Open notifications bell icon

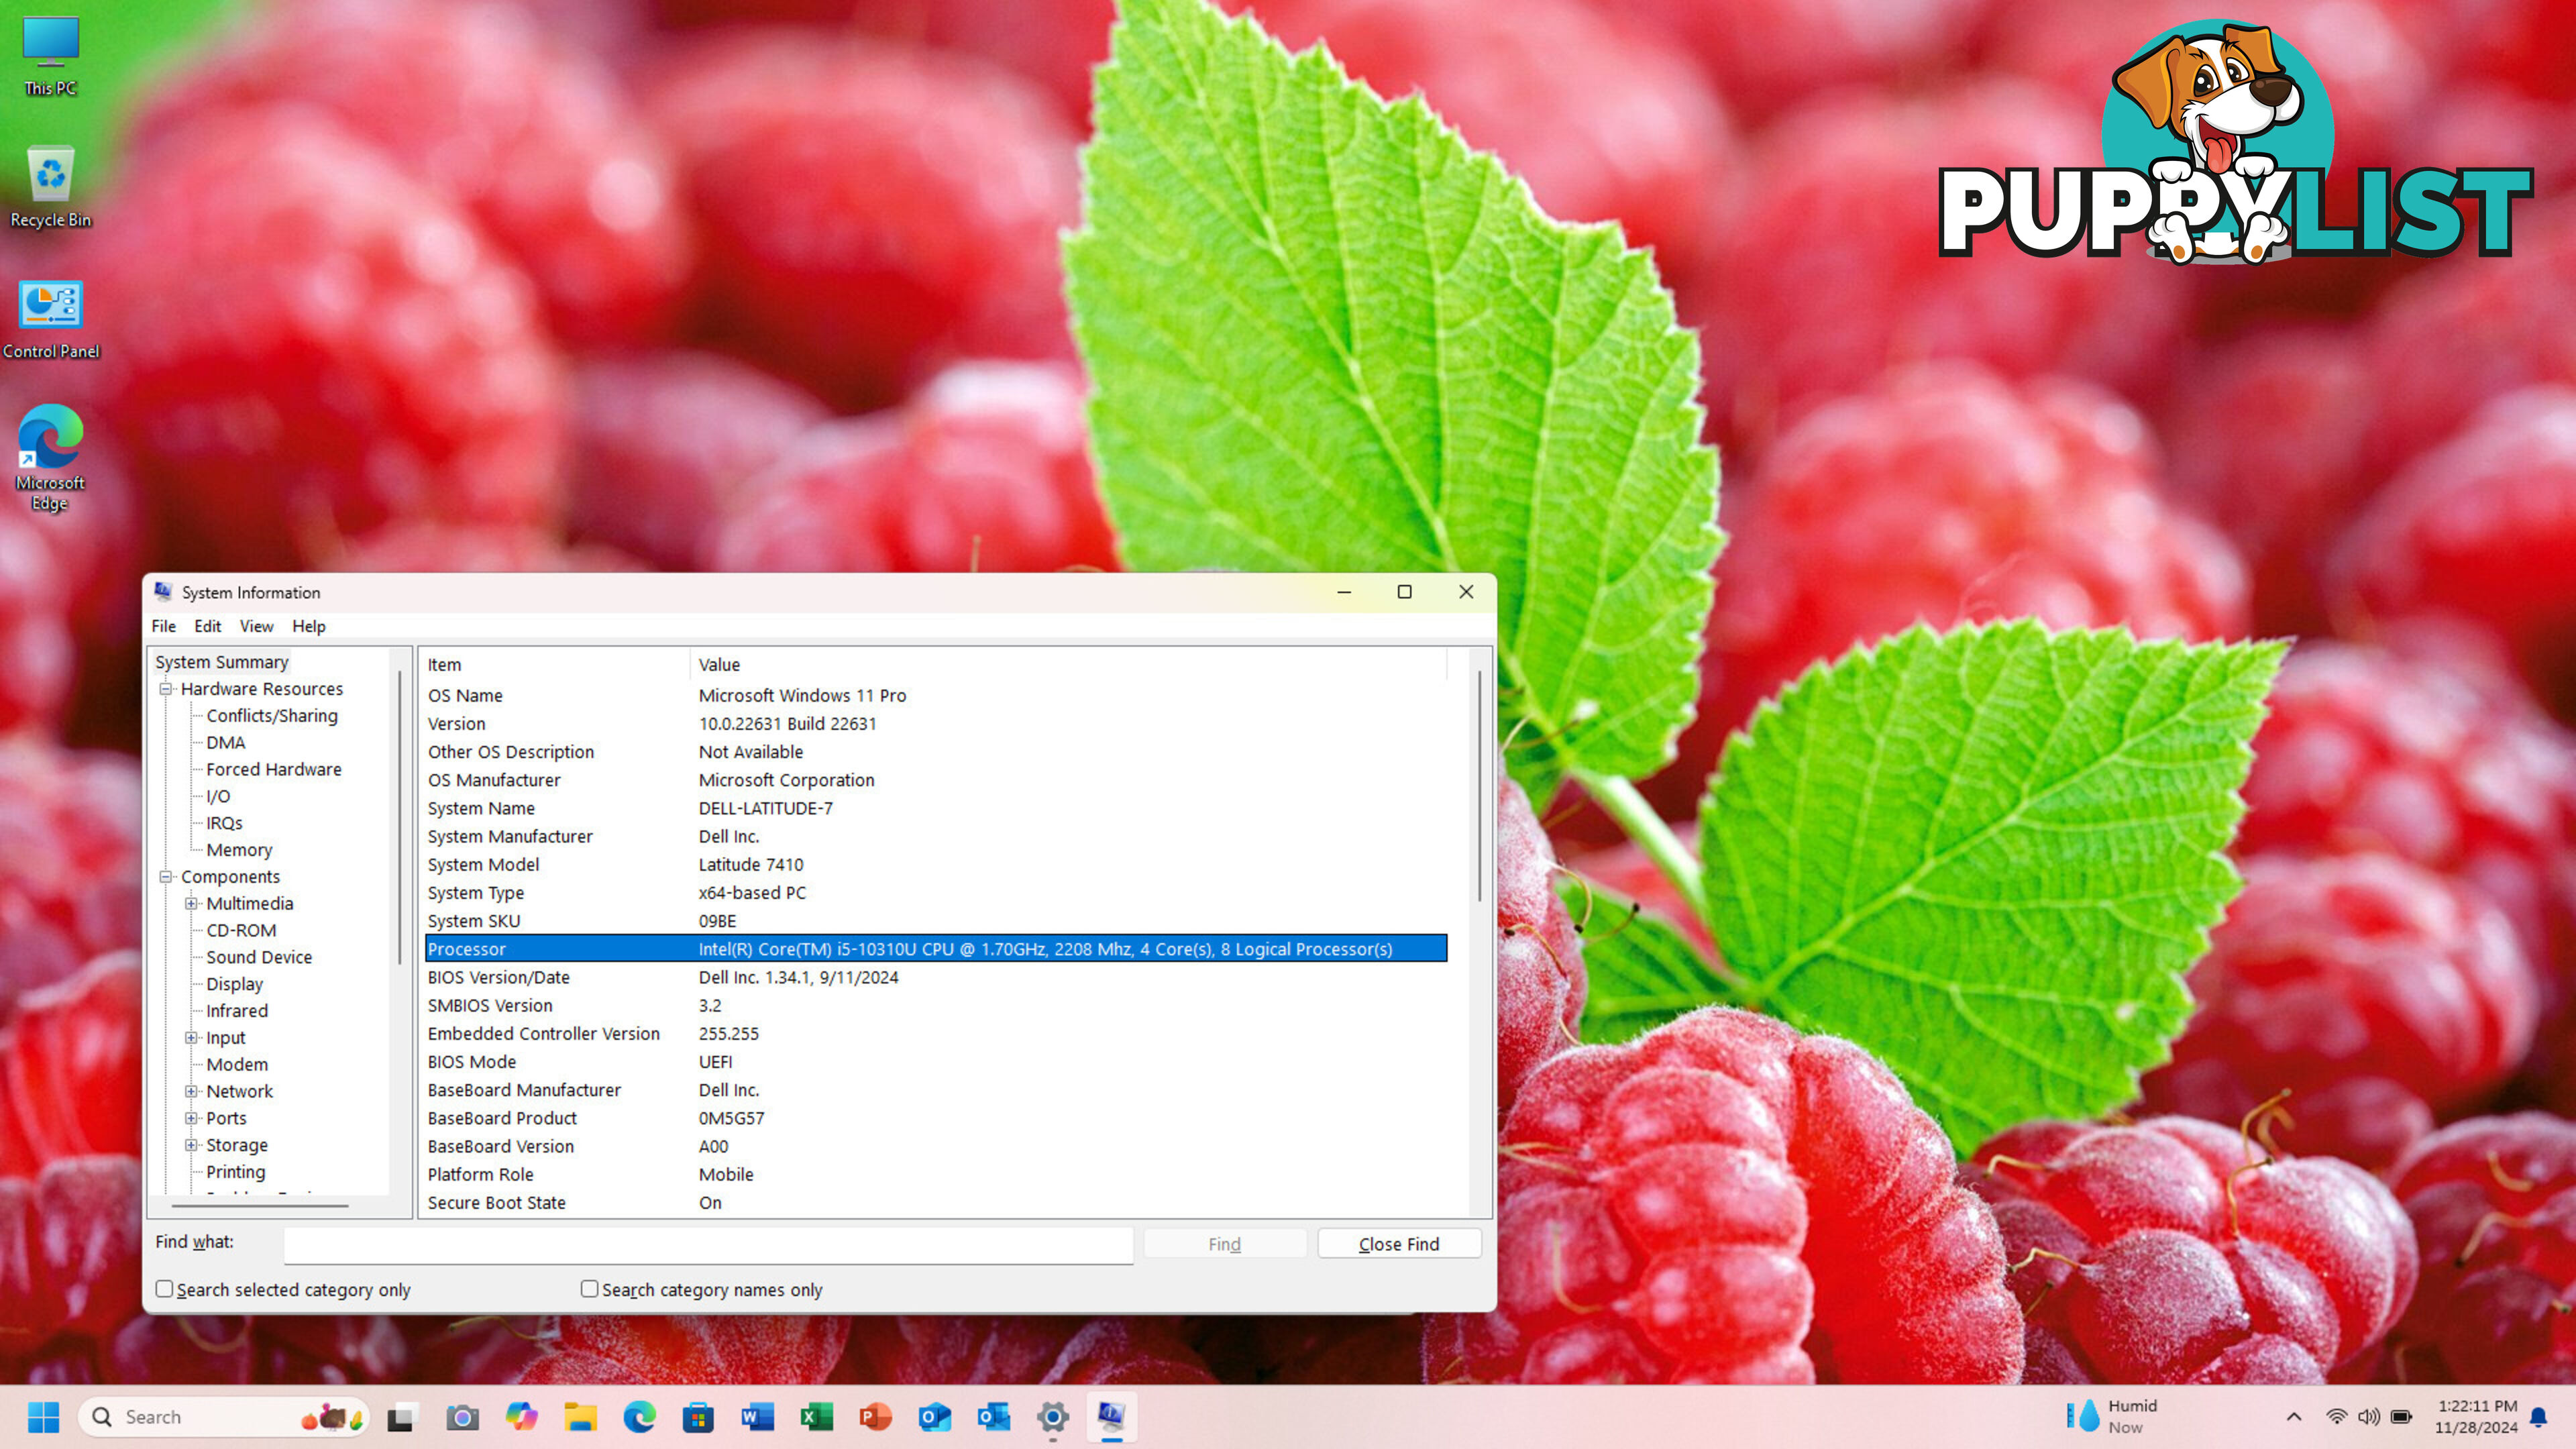[2538, 1417]
